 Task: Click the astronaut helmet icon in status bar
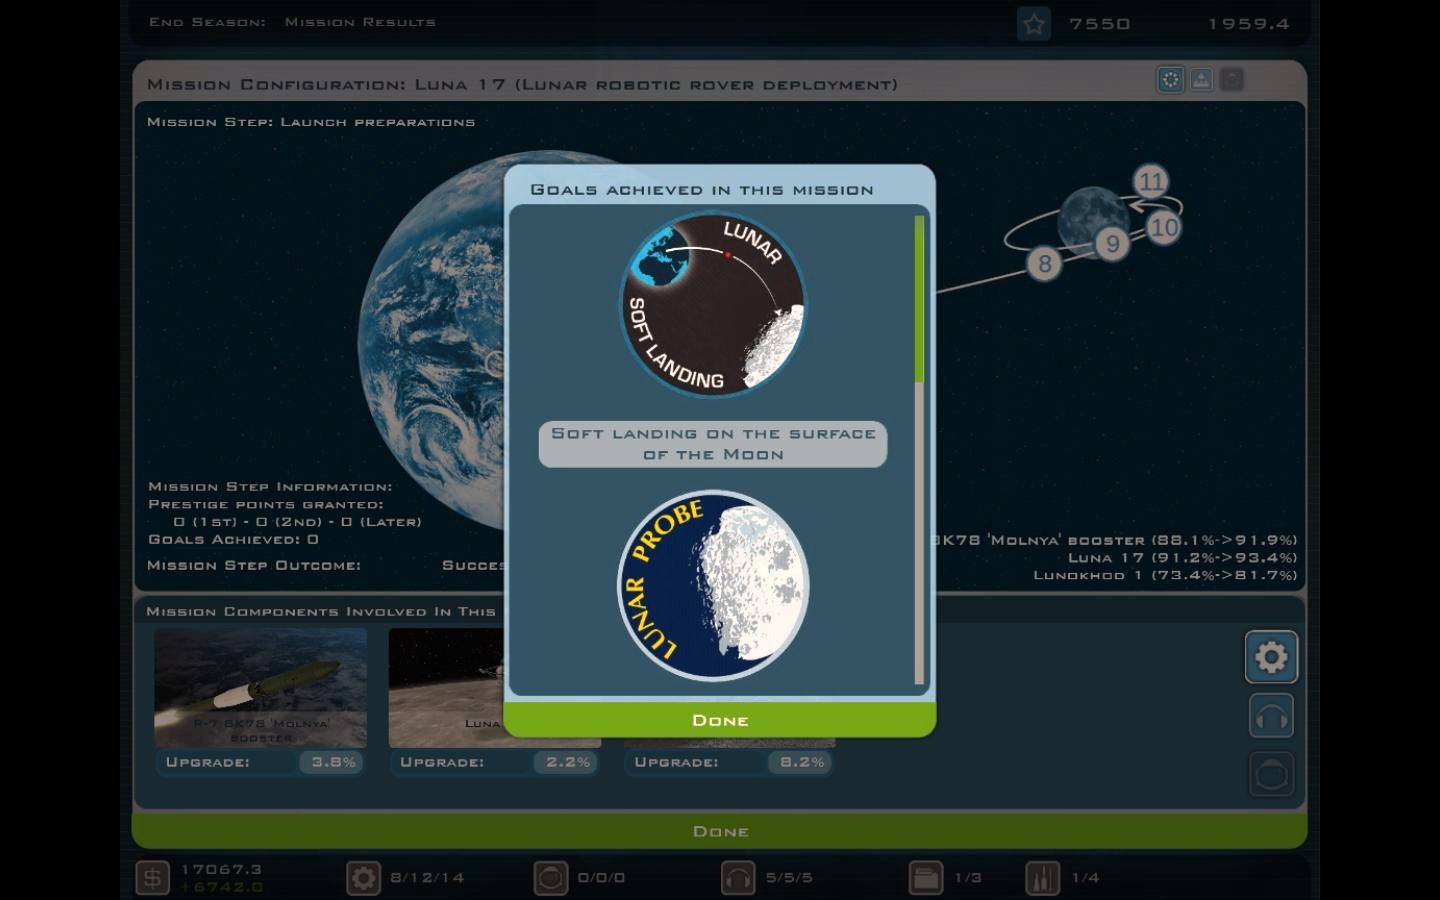click(550, 878)
